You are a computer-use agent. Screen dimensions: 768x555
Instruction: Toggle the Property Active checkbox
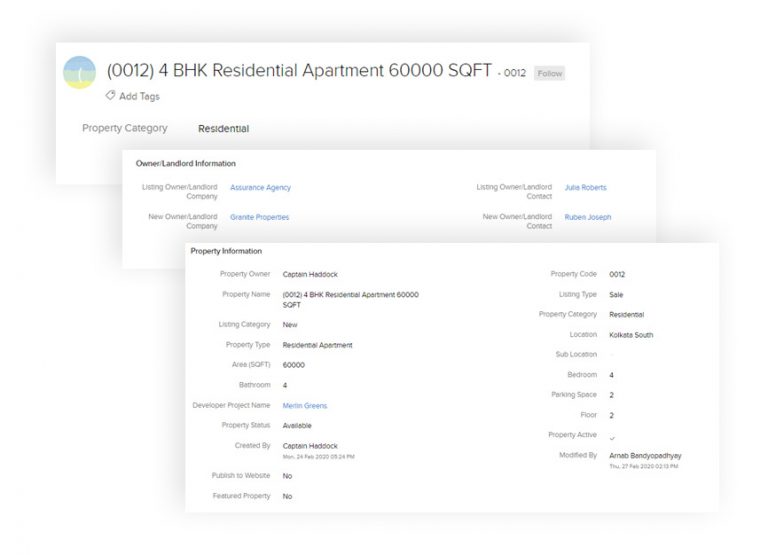[x=612, y=437]
